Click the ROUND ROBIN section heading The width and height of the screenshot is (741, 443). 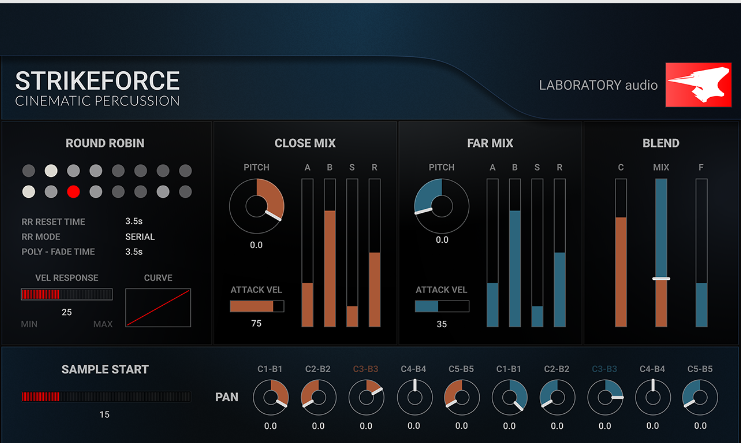click(105, 143)
